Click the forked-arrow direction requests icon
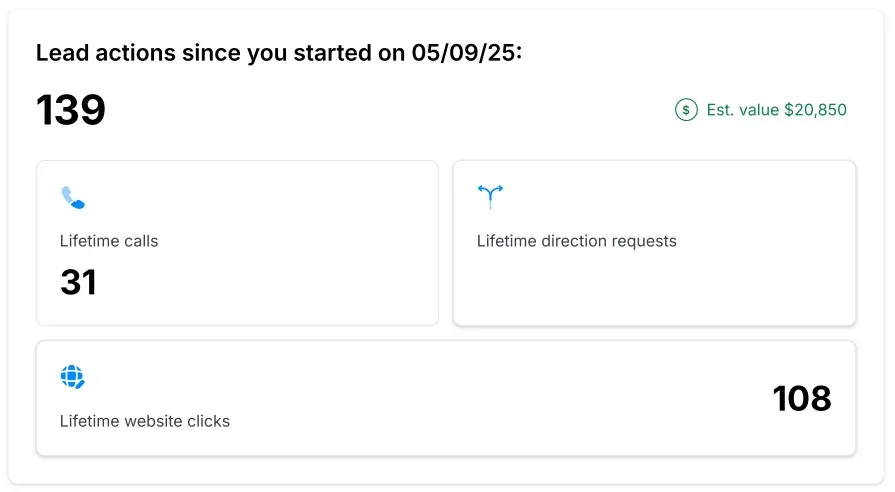 490,196
